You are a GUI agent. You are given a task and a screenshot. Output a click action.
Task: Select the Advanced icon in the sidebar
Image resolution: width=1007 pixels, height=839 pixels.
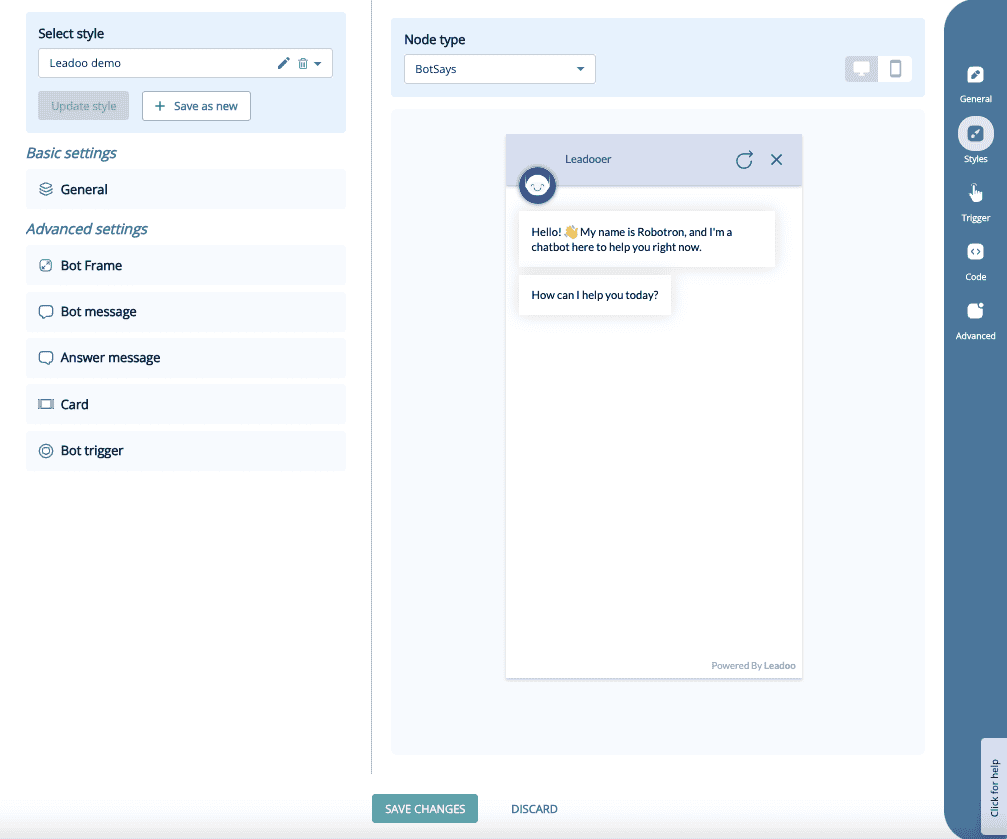(x=975, y=312)
